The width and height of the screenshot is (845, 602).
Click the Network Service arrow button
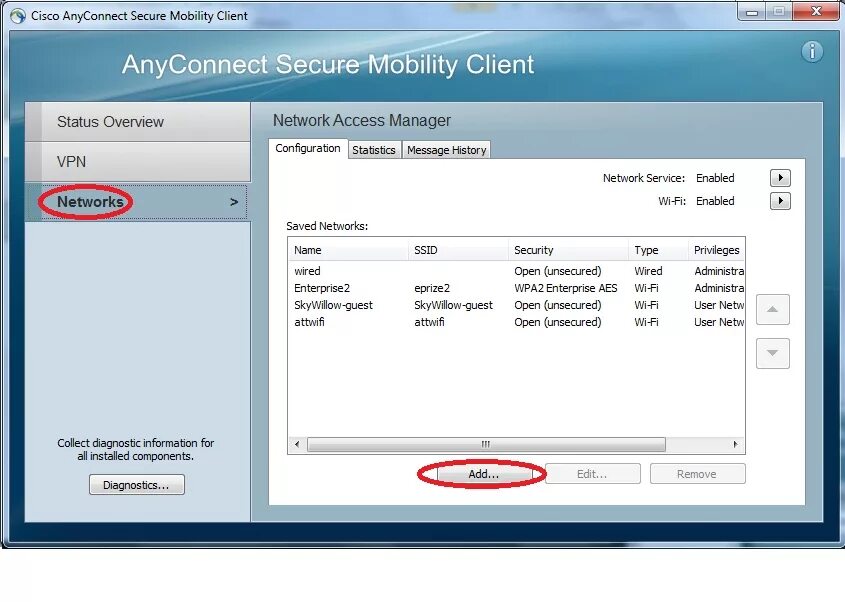coord(780,178)
